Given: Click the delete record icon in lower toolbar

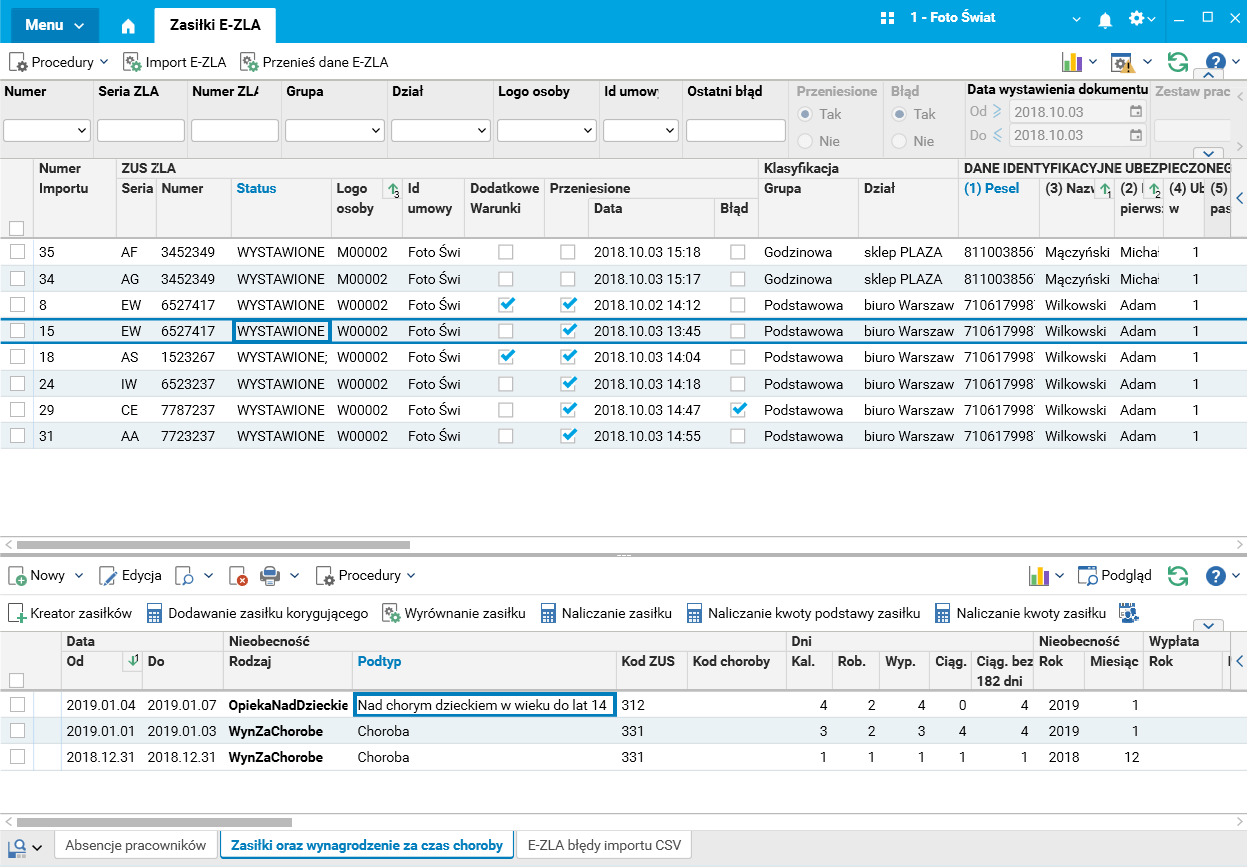Looking at the screenshot, I should click(238, 576).
